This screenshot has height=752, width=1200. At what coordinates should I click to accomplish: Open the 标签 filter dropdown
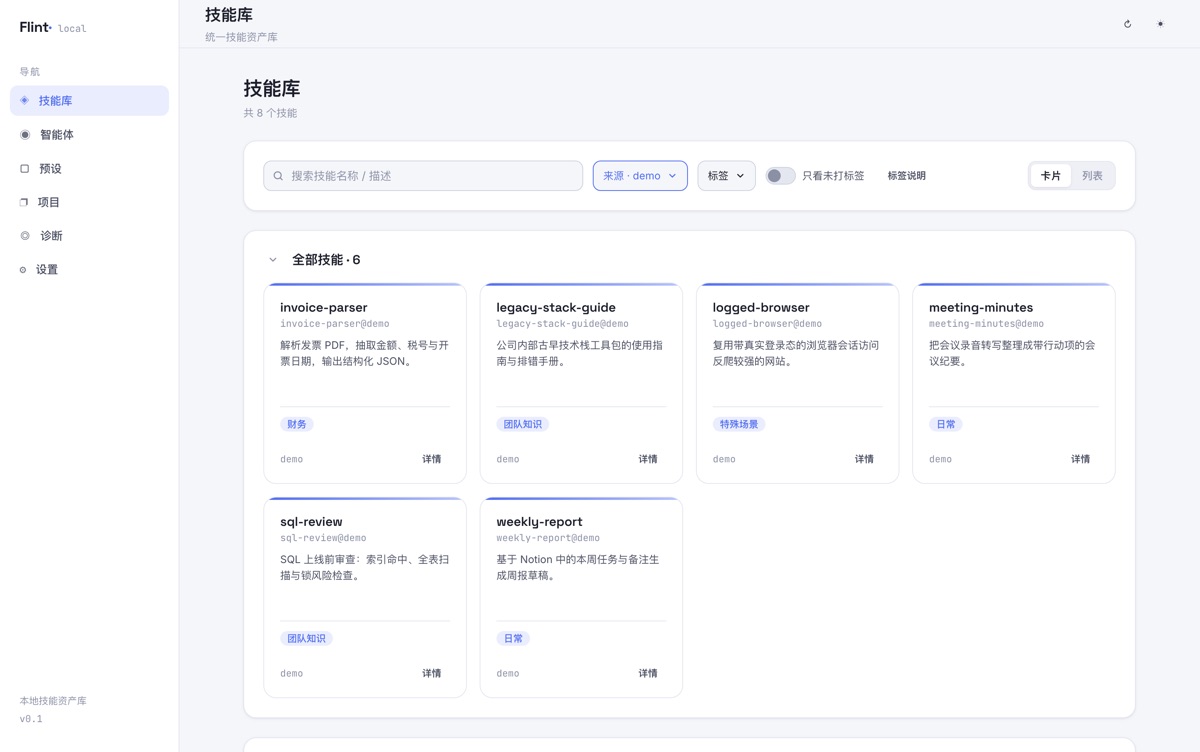726,176
